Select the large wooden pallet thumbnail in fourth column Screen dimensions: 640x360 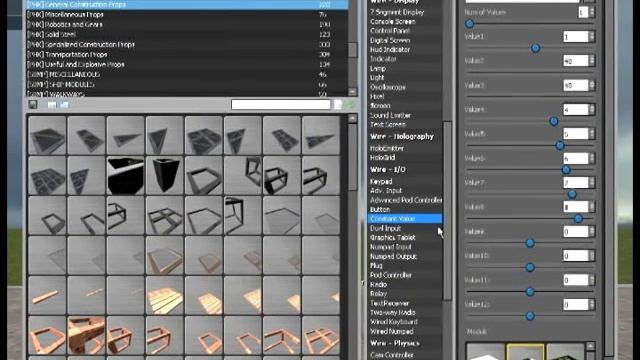(x=164, y=295)
